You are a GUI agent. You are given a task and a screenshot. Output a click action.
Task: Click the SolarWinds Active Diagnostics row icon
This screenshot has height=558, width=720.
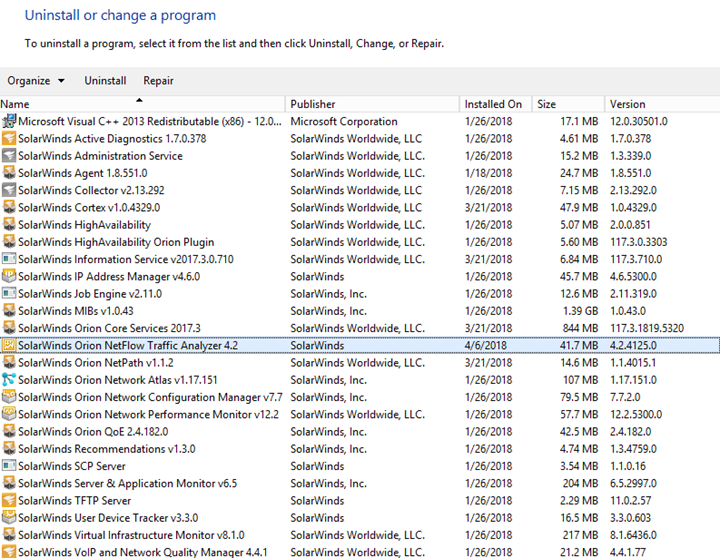pyautogui.click(x=9, y=139)
